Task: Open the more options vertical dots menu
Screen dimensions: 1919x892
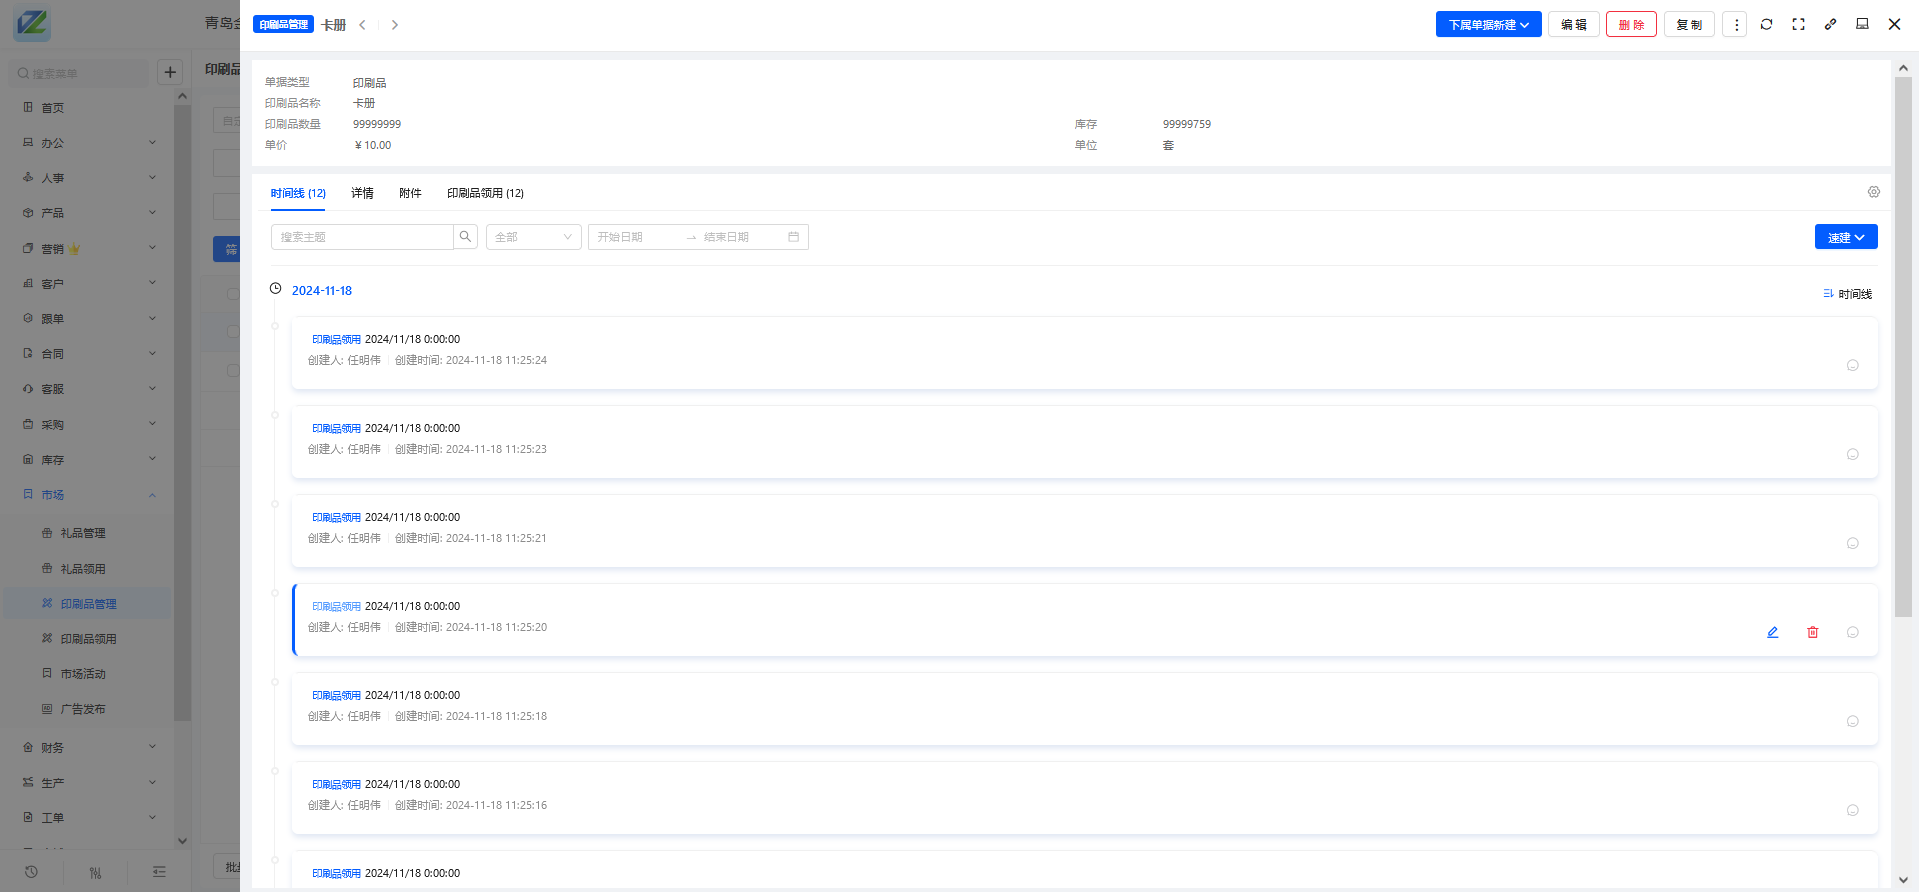Action: tap(1735, 24)
